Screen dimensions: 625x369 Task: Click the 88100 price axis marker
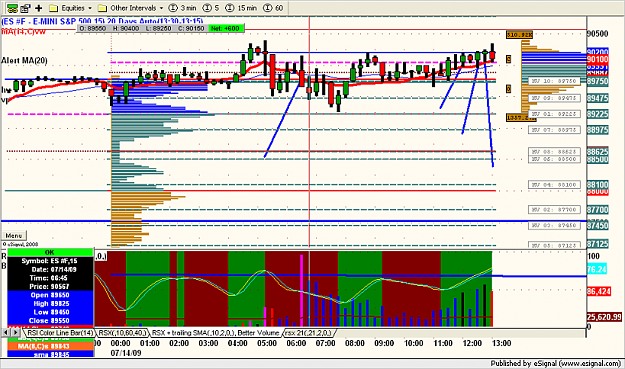coord(597,185)
